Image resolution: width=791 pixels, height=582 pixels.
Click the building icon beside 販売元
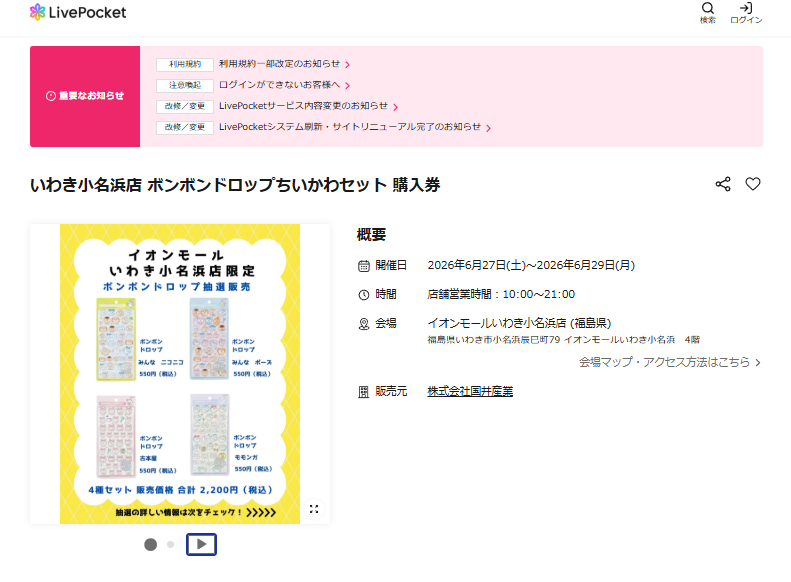(364, 392)
